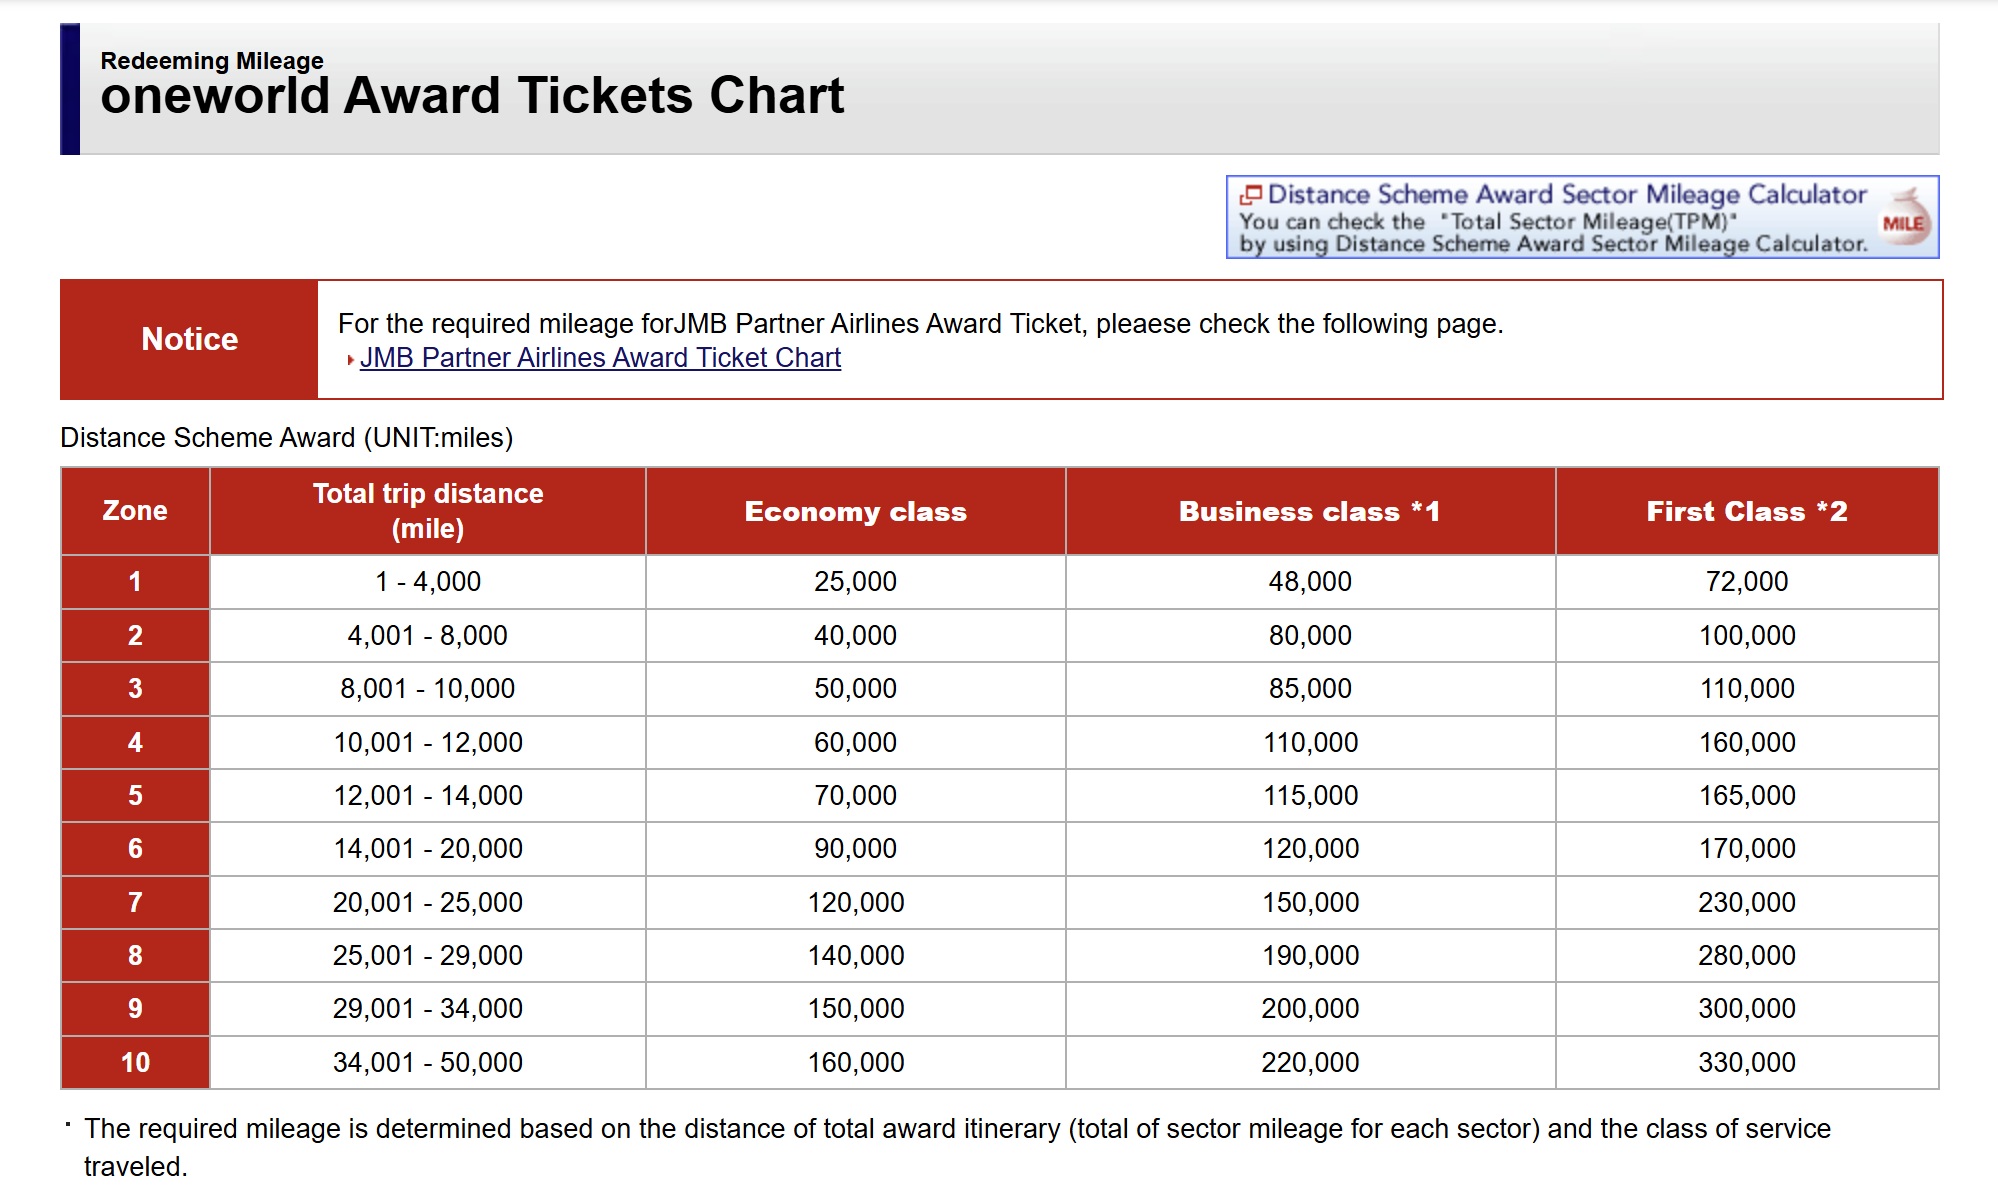
Task: Select the 14,001 - 20,000 distance cell
Action: tap(428, 849)
